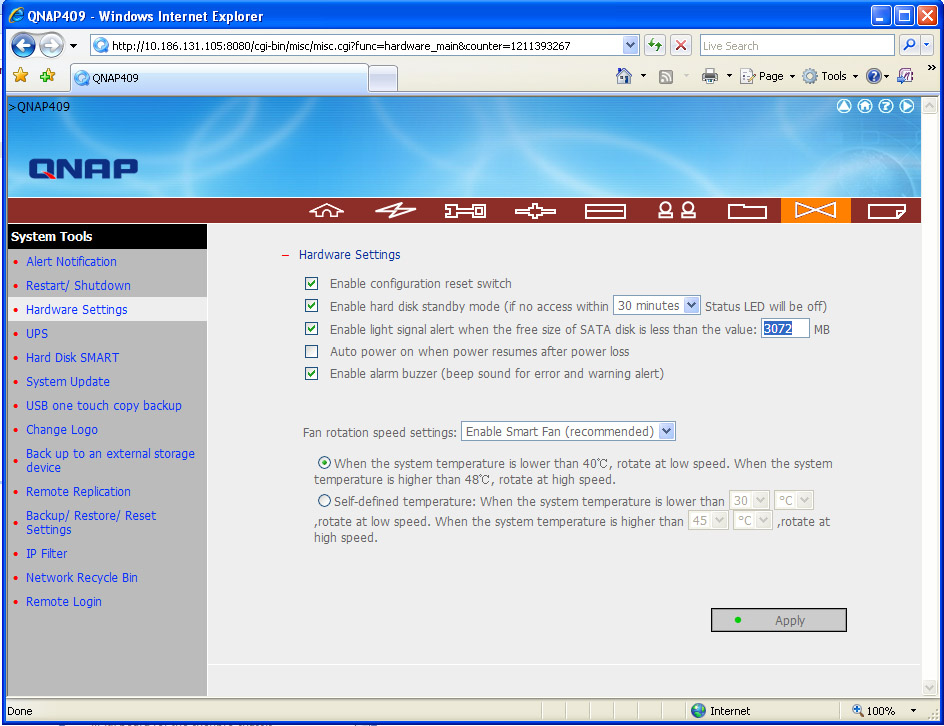Toggle Enable light signal alert checkbox
Image resolution: width=944 pixels, height=726 pixels.
coord(311,329)
